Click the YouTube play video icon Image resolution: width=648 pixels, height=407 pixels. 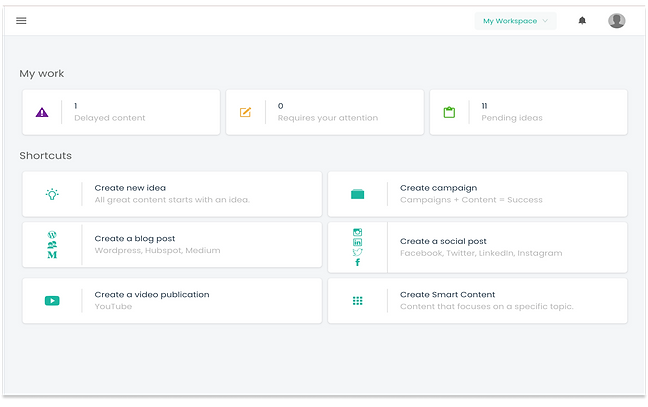[x=52, y=300]
